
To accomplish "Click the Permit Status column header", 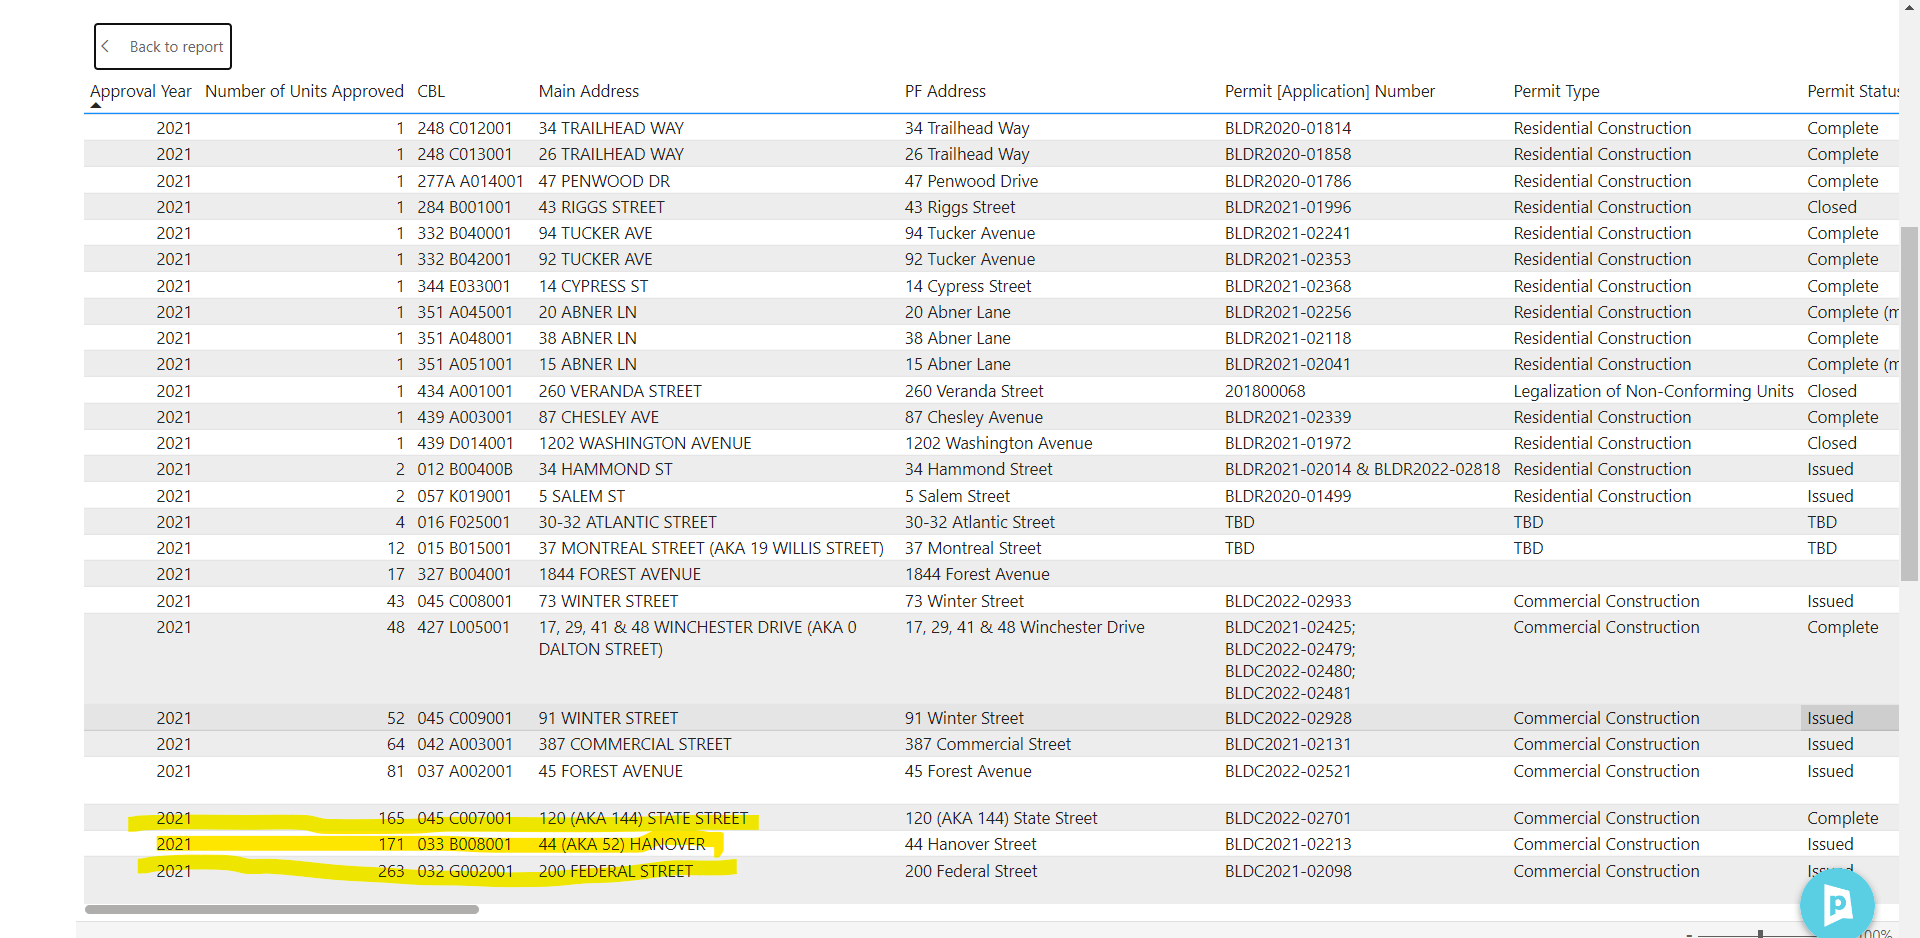I will coord(1851,91).
